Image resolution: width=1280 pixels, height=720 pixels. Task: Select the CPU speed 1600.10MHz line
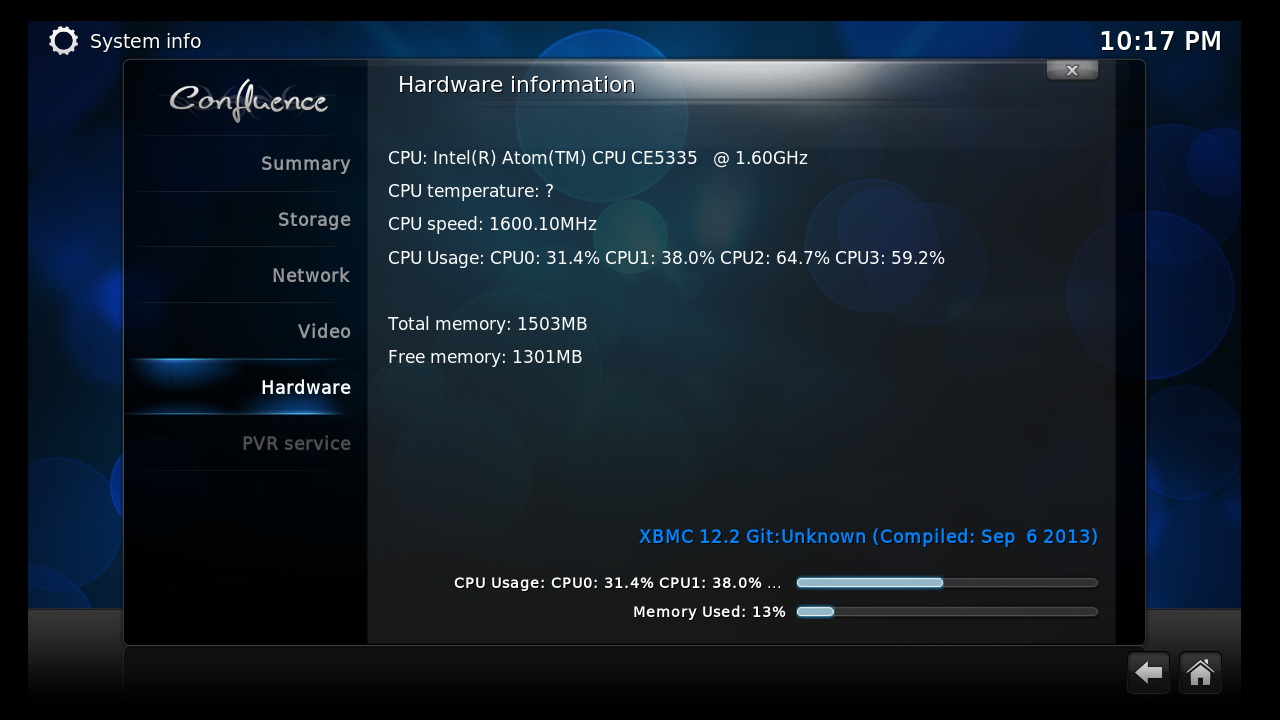[x=492, y=224]
